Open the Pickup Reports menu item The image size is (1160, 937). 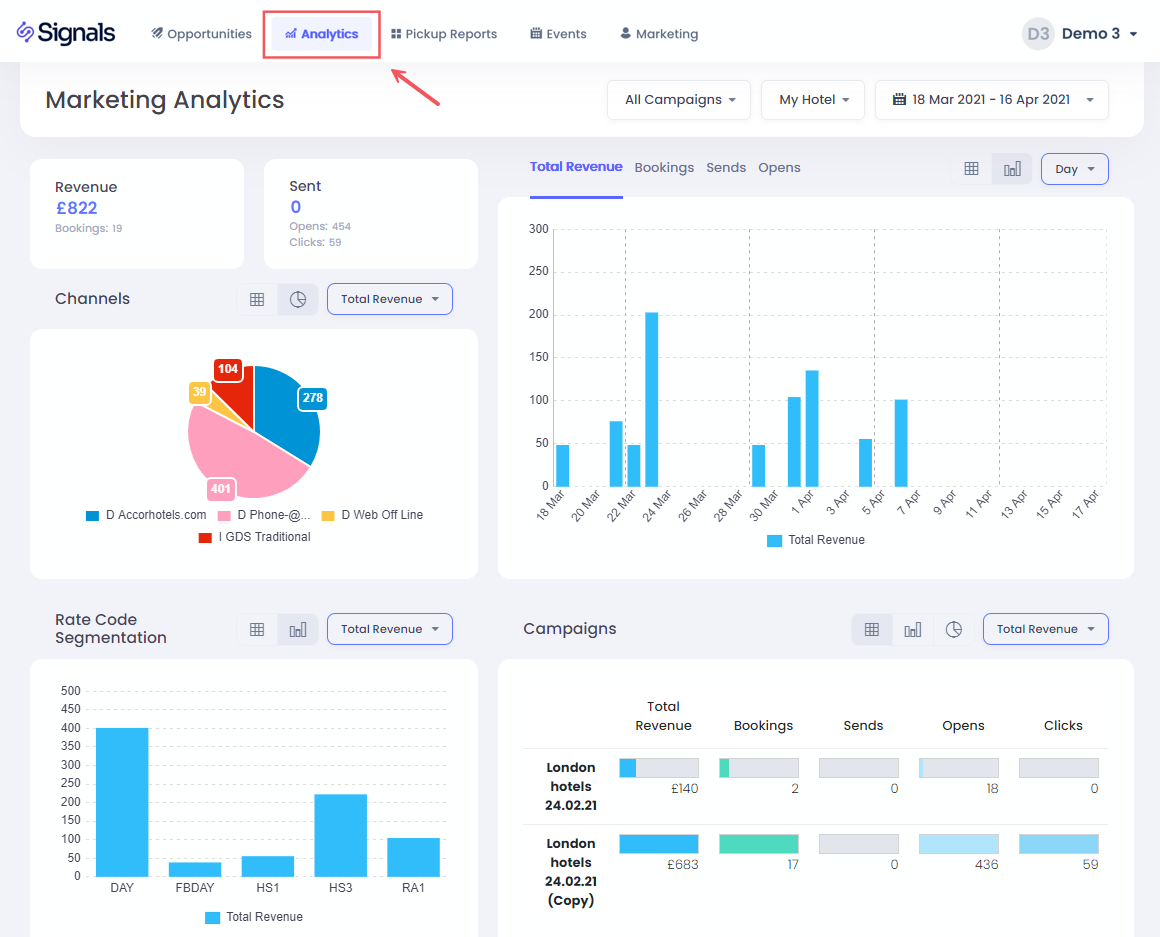pos(444,34)
